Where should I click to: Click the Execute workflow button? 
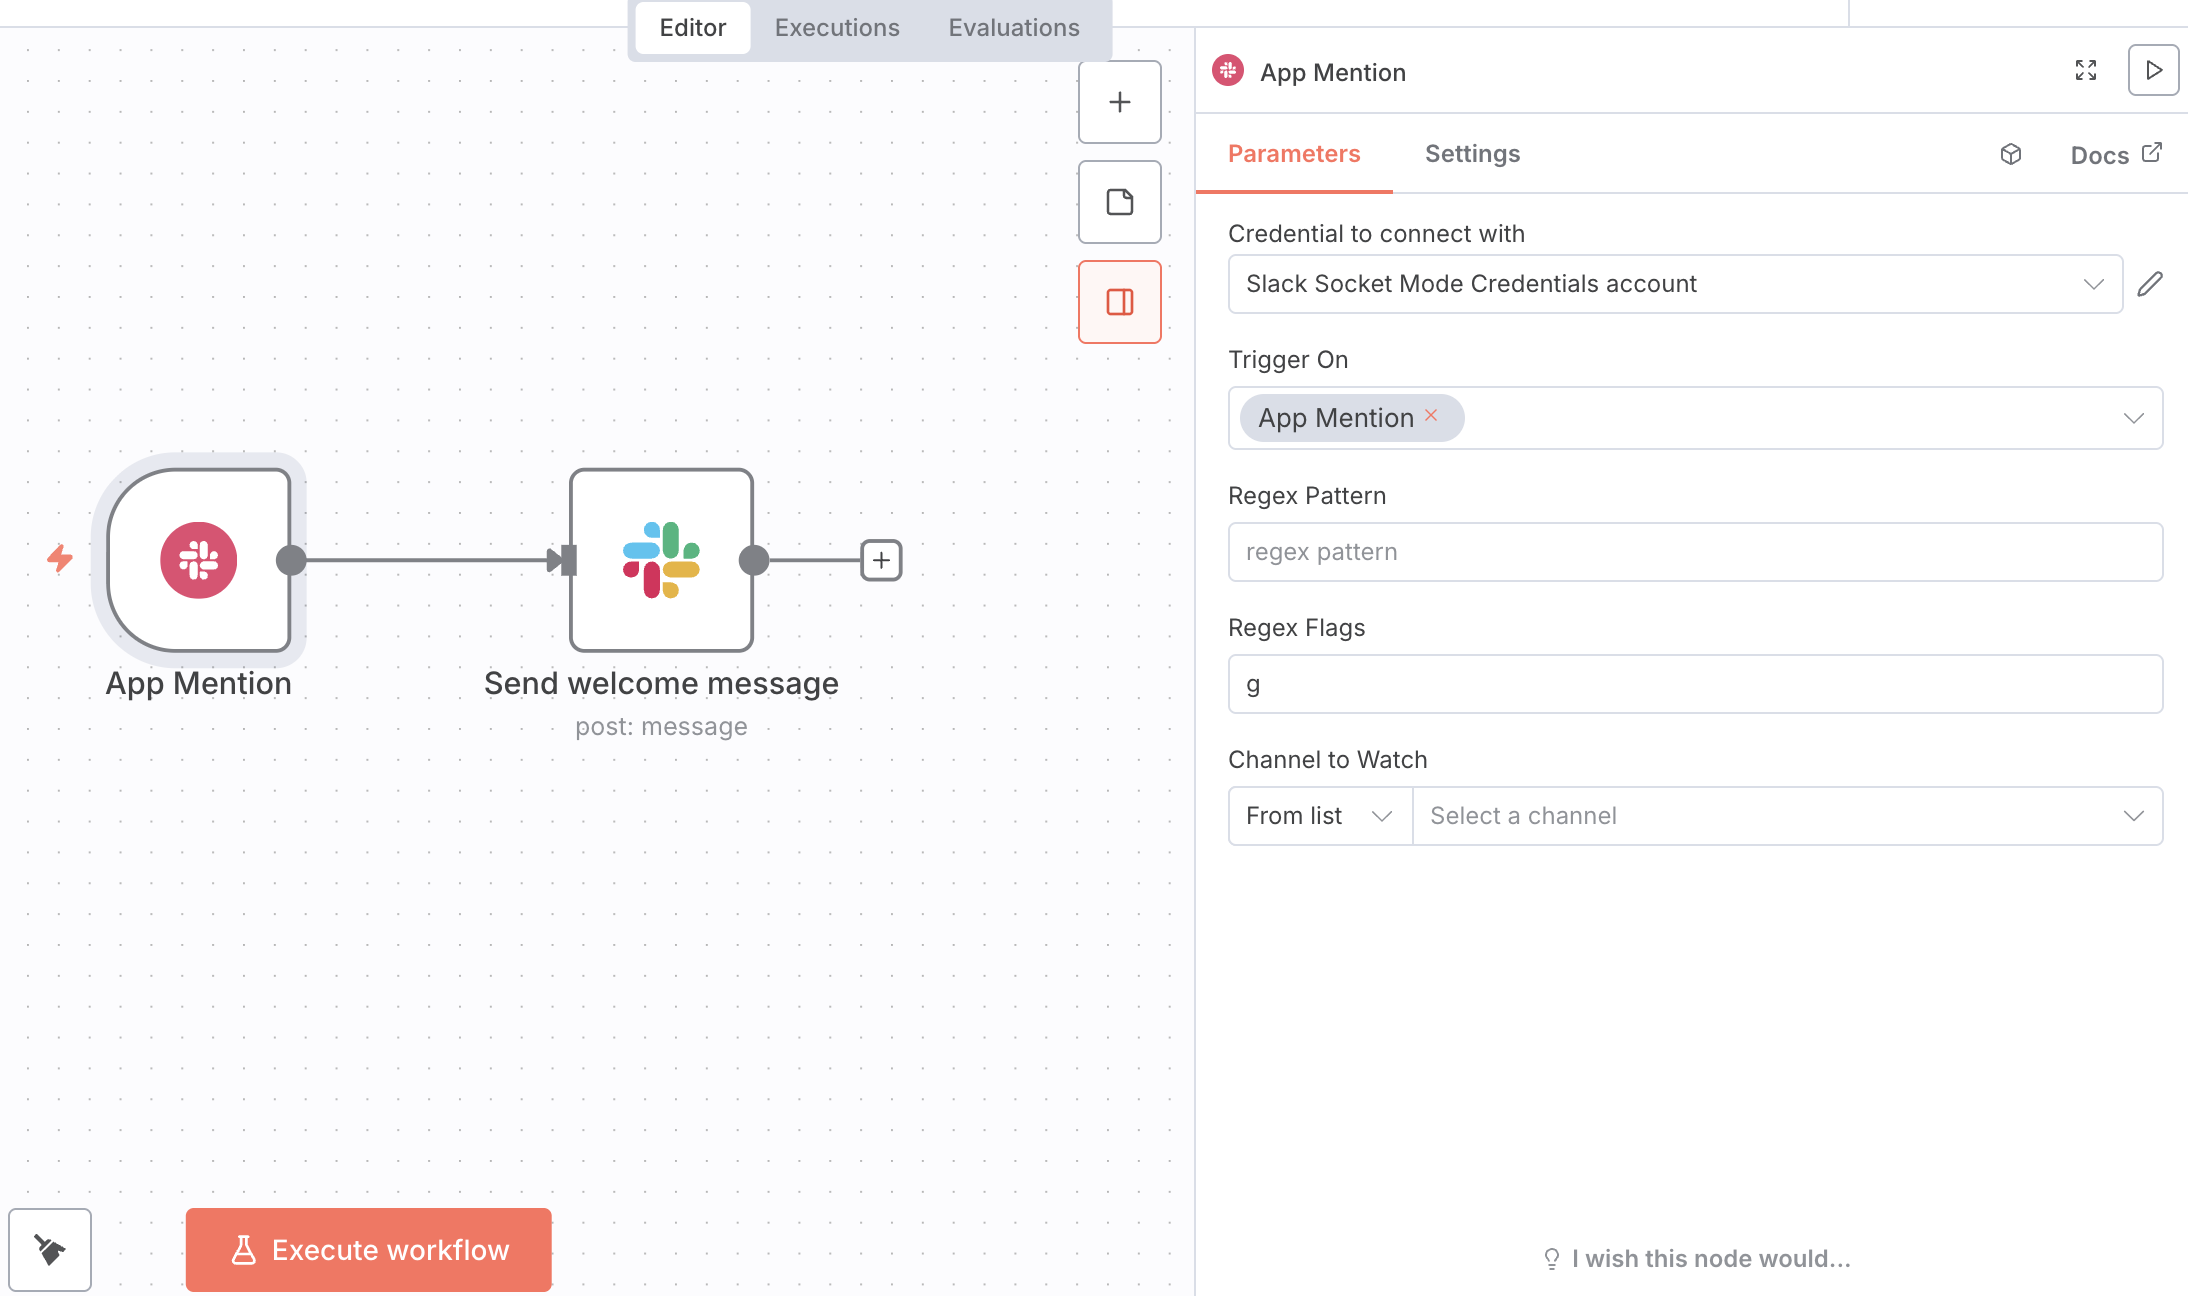368,1250
